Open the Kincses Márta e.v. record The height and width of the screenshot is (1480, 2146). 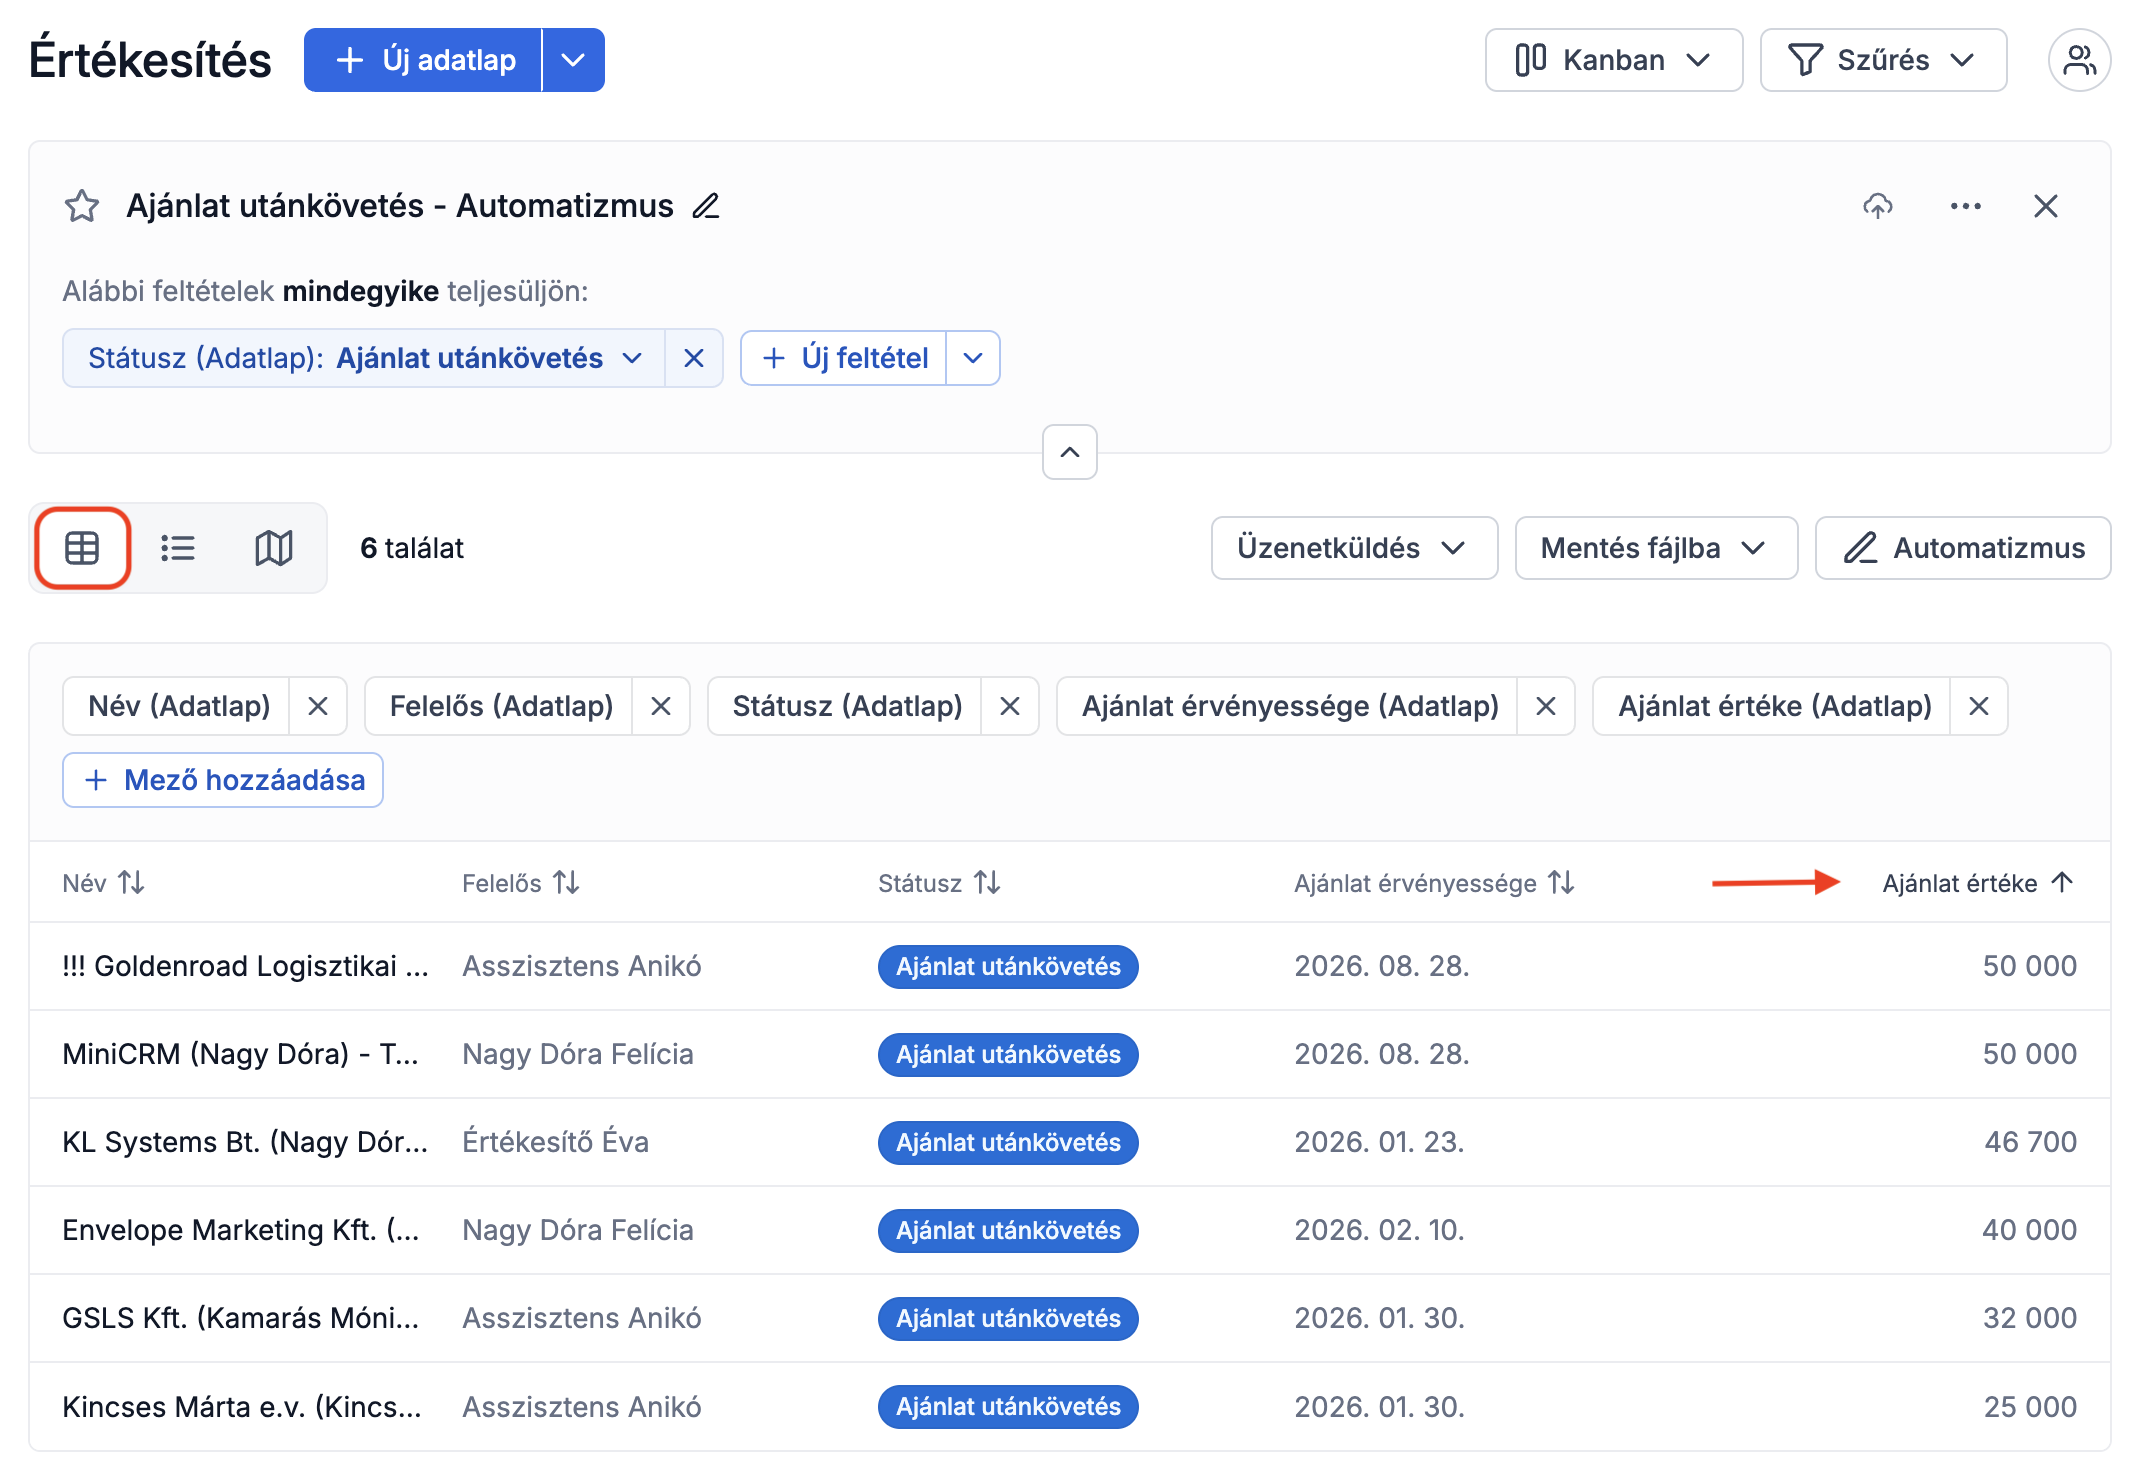[242, 1406]
